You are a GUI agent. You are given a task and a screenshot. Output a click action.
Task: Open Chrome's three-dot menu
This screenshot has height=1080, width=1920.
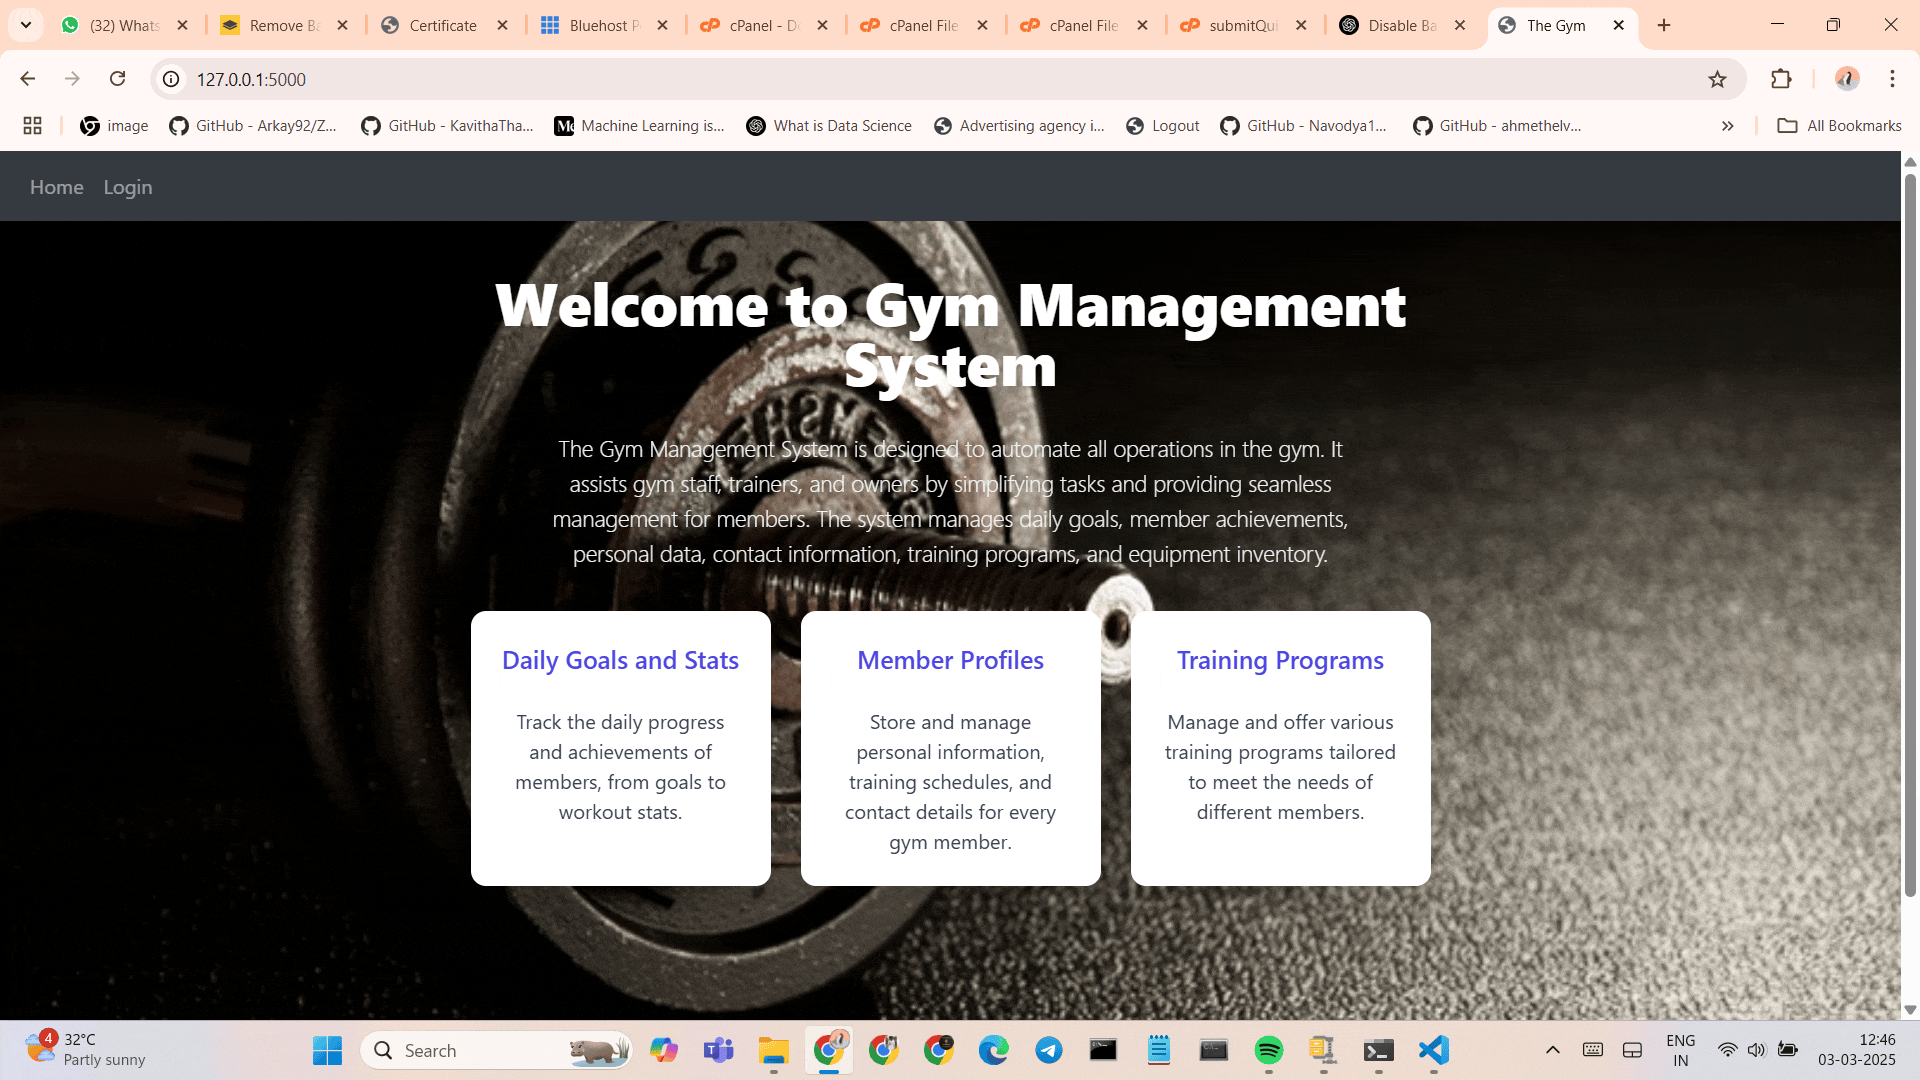click(1892, 79)
